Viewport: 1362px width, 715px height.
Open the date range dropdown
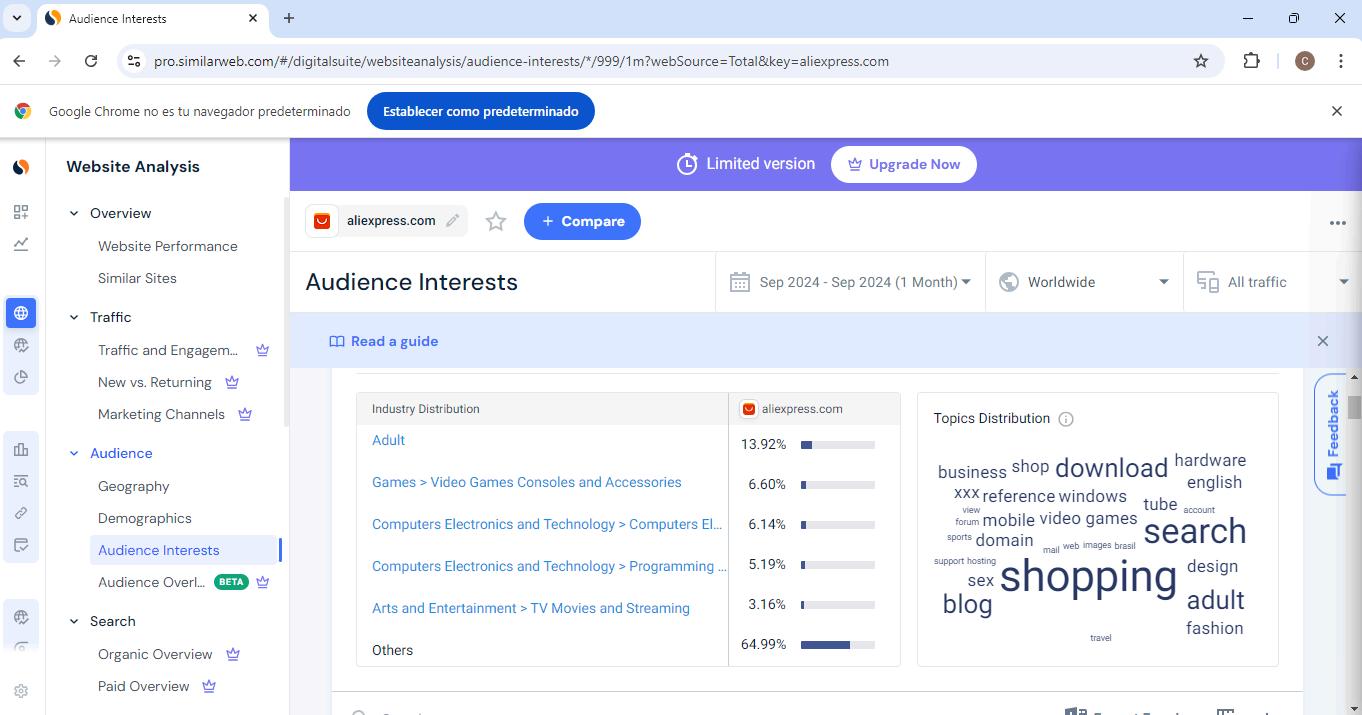point(851,282)
